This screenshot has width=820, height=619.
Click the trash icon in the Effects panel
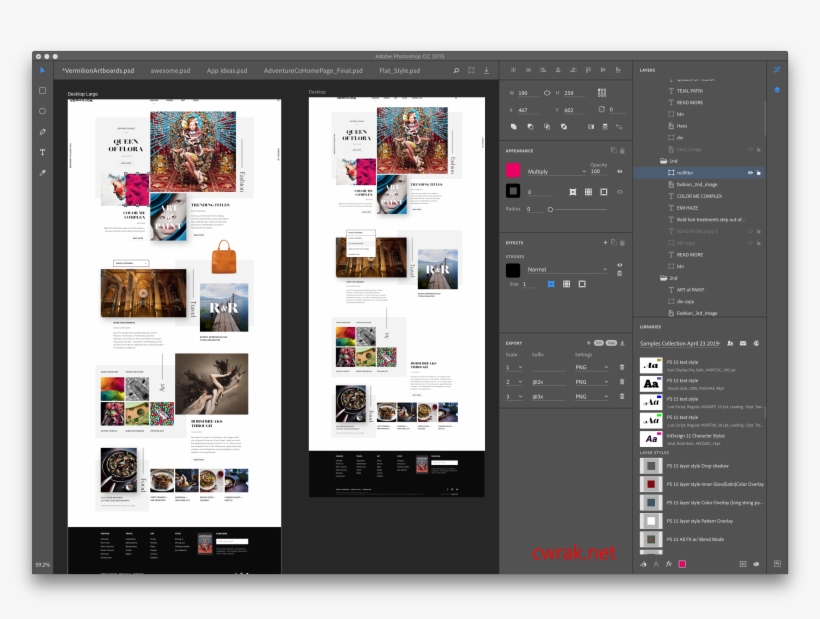pyautogui.click(x=622, y=243)
